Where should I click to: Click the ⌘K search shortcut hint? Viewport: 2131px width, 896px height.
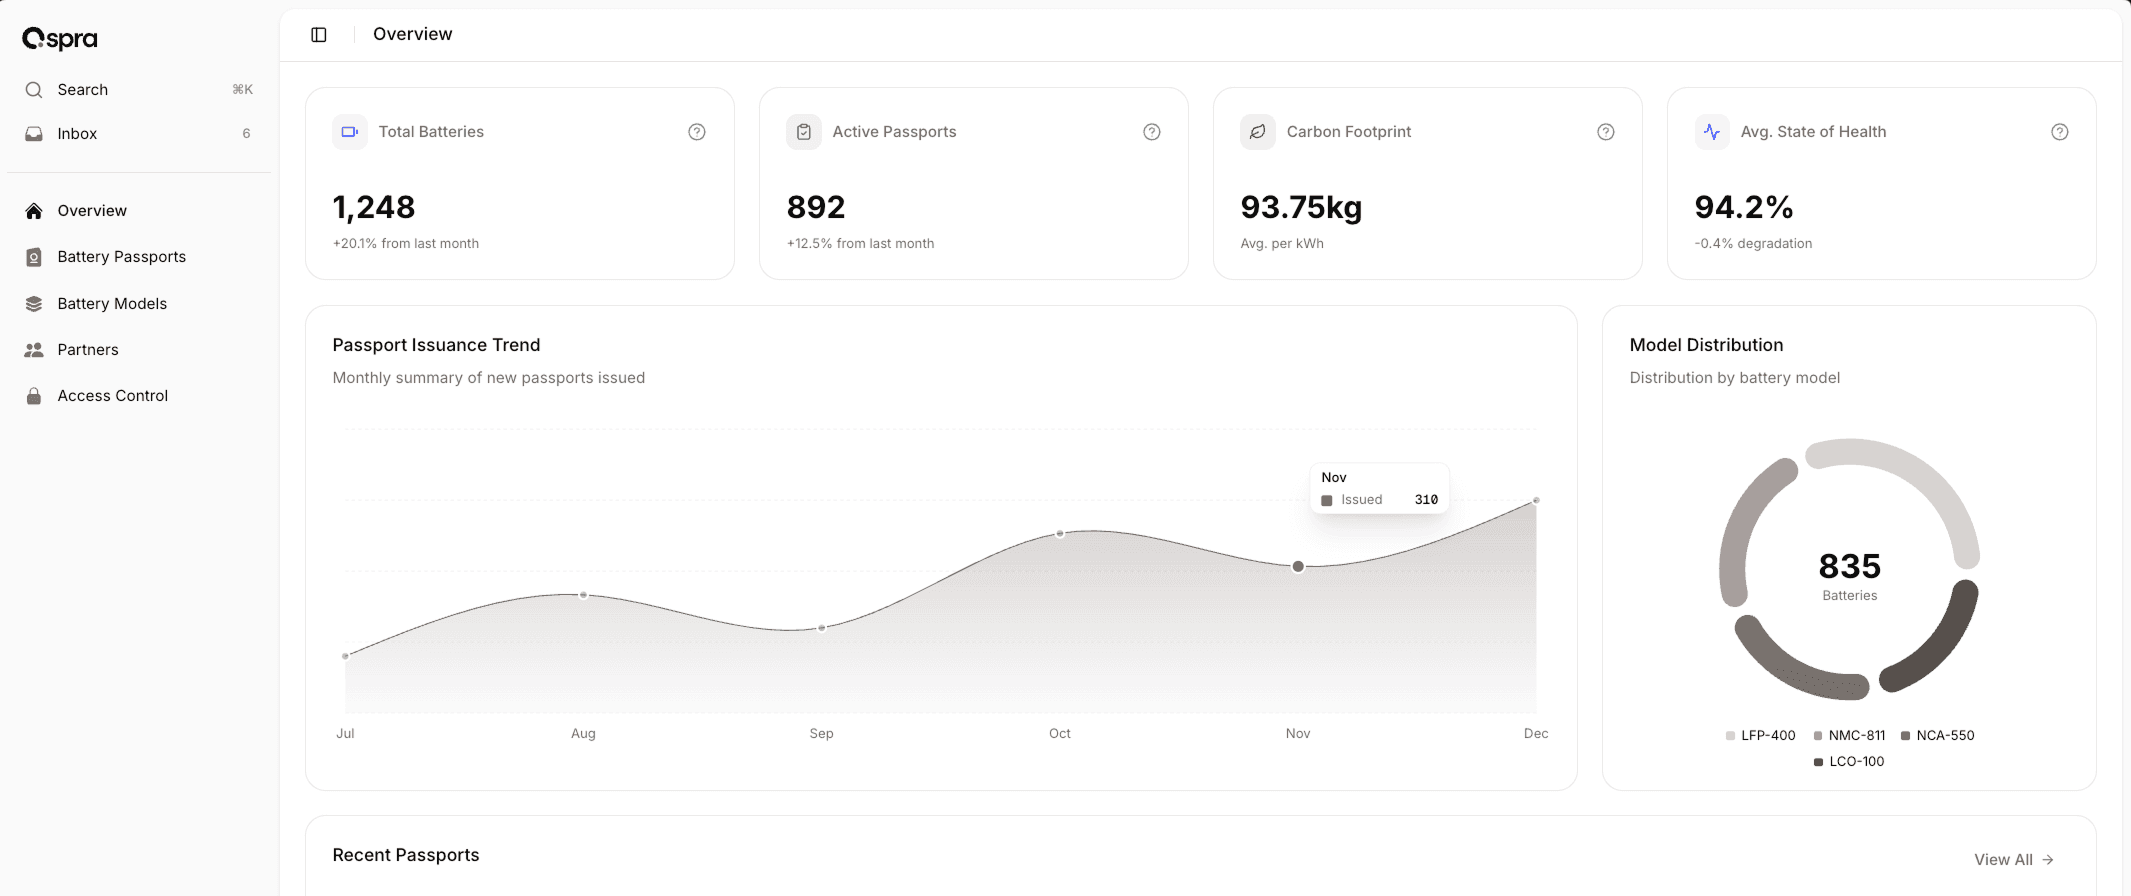(x=242, y=90)
